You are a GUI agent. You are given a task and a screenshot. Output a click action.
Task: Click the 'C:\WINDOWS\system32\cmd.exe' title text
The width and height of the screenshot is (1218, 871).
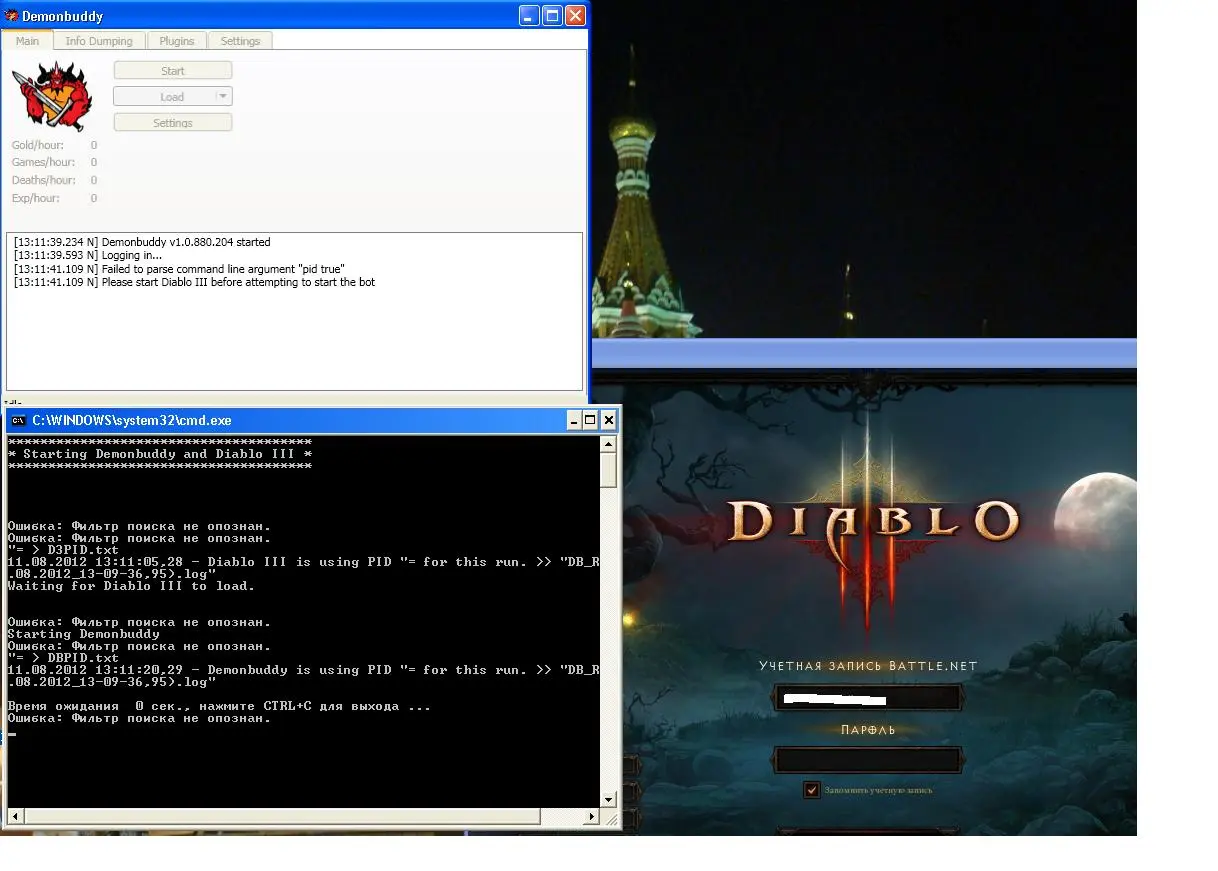132,421
